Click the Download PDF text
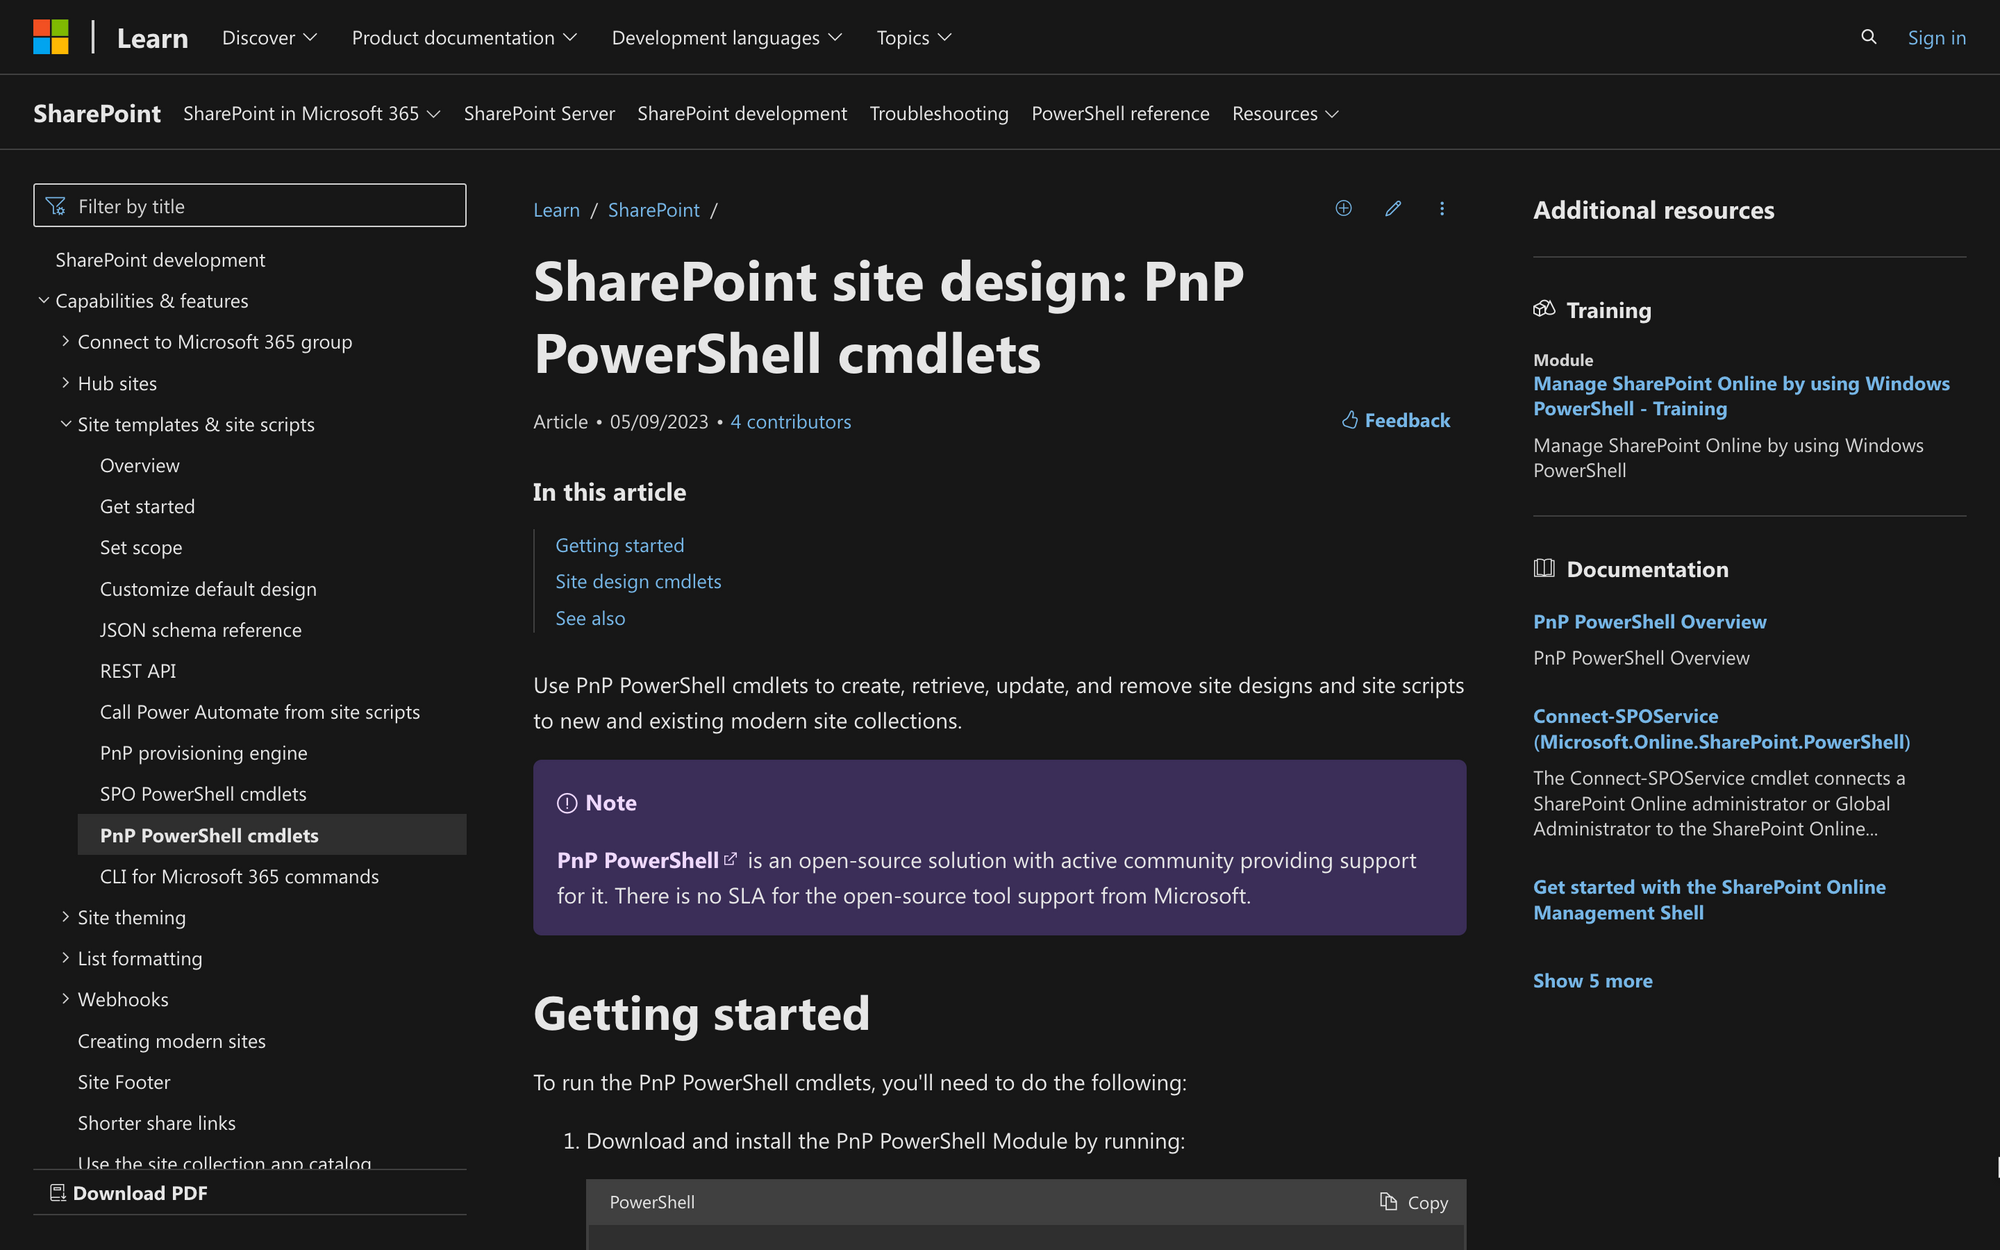 (140, 1193)
